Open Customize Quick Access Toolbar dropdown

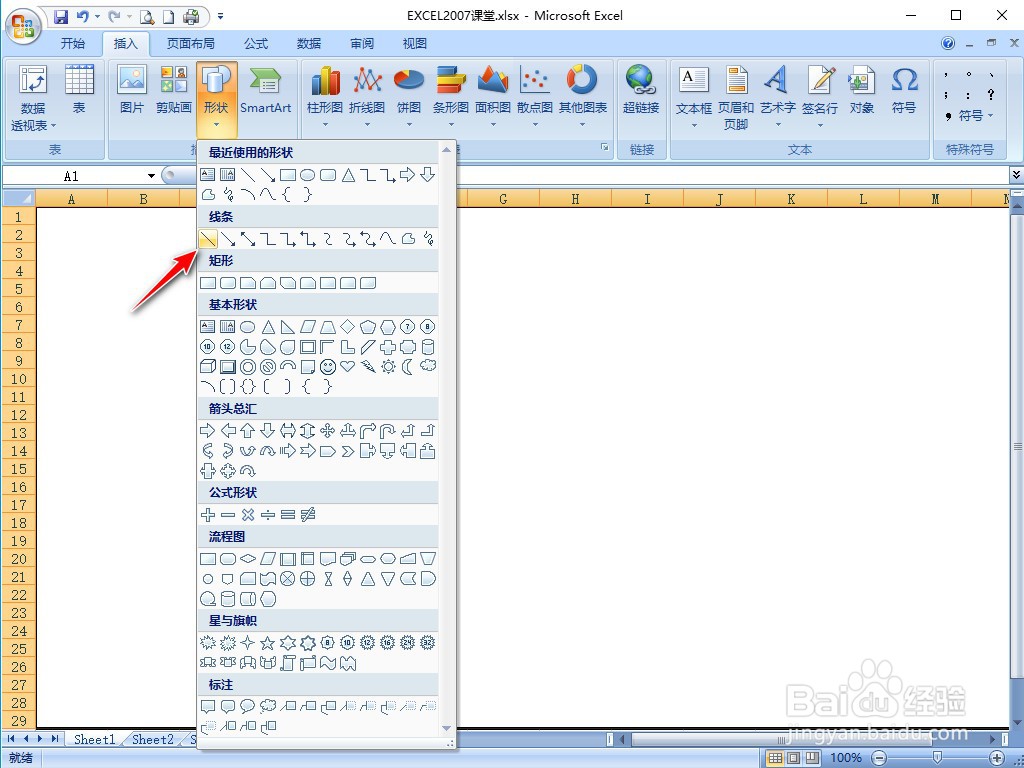(x=221, y=16)
